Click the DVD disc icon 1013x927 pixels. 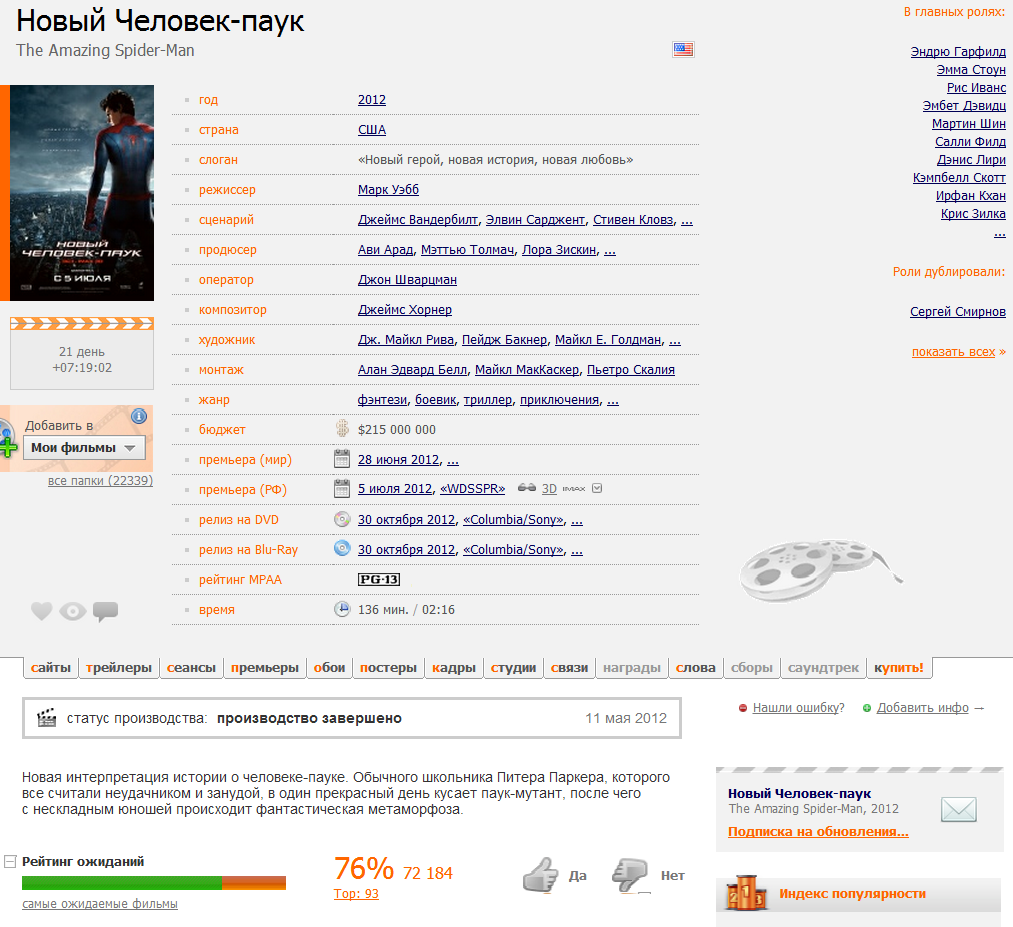pos(342,519)
